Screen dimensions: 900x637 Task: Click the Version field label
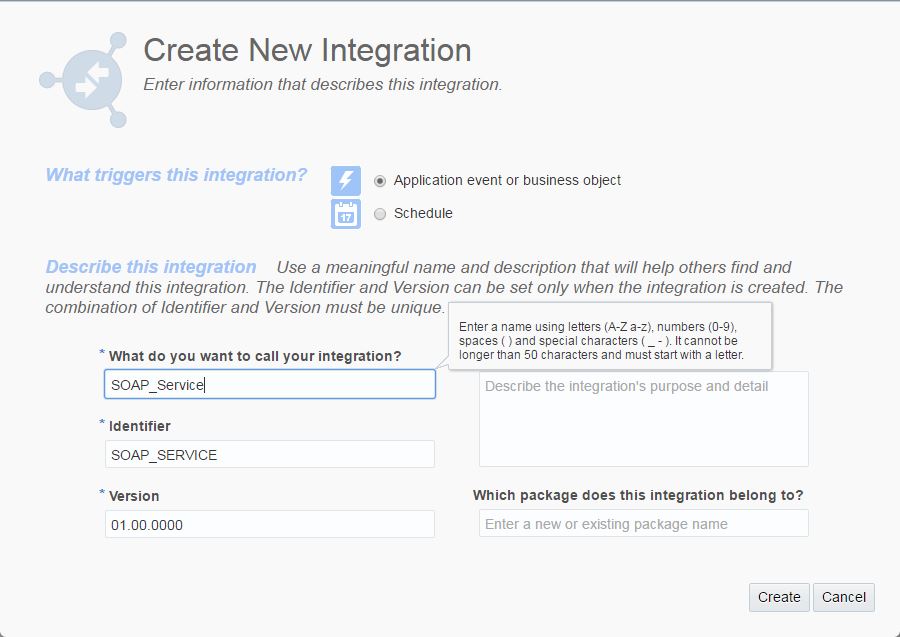(134, 496)
